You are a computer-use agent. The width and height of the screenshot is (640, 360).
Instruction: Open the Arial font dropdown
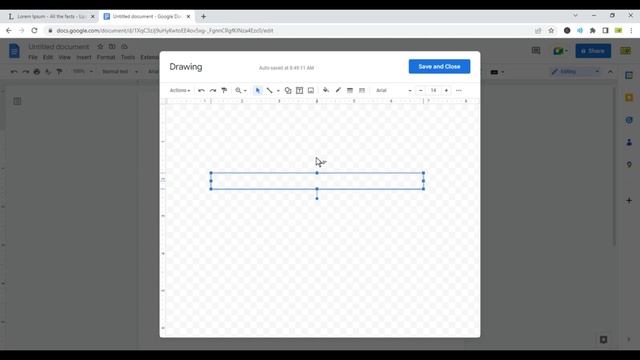393,90
